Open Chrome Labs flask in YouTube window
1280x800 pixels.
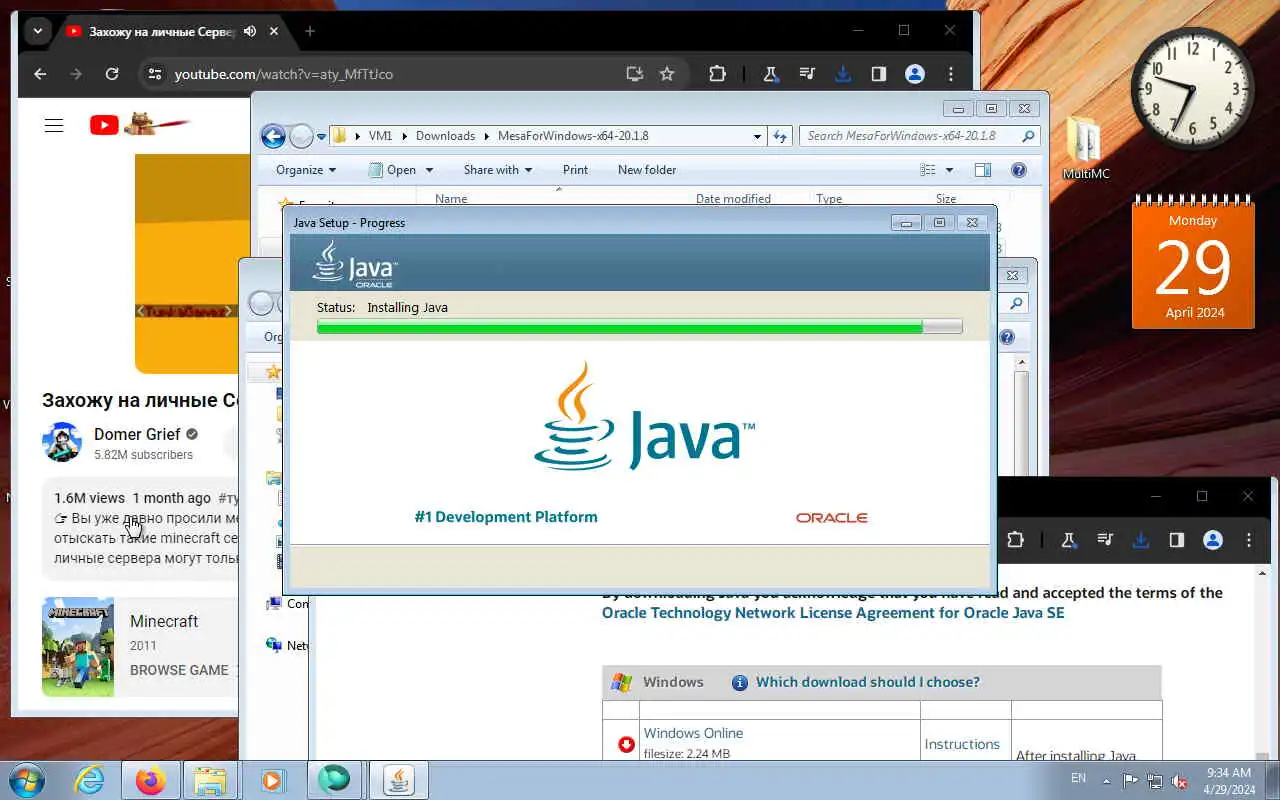(x=771, y=74)
